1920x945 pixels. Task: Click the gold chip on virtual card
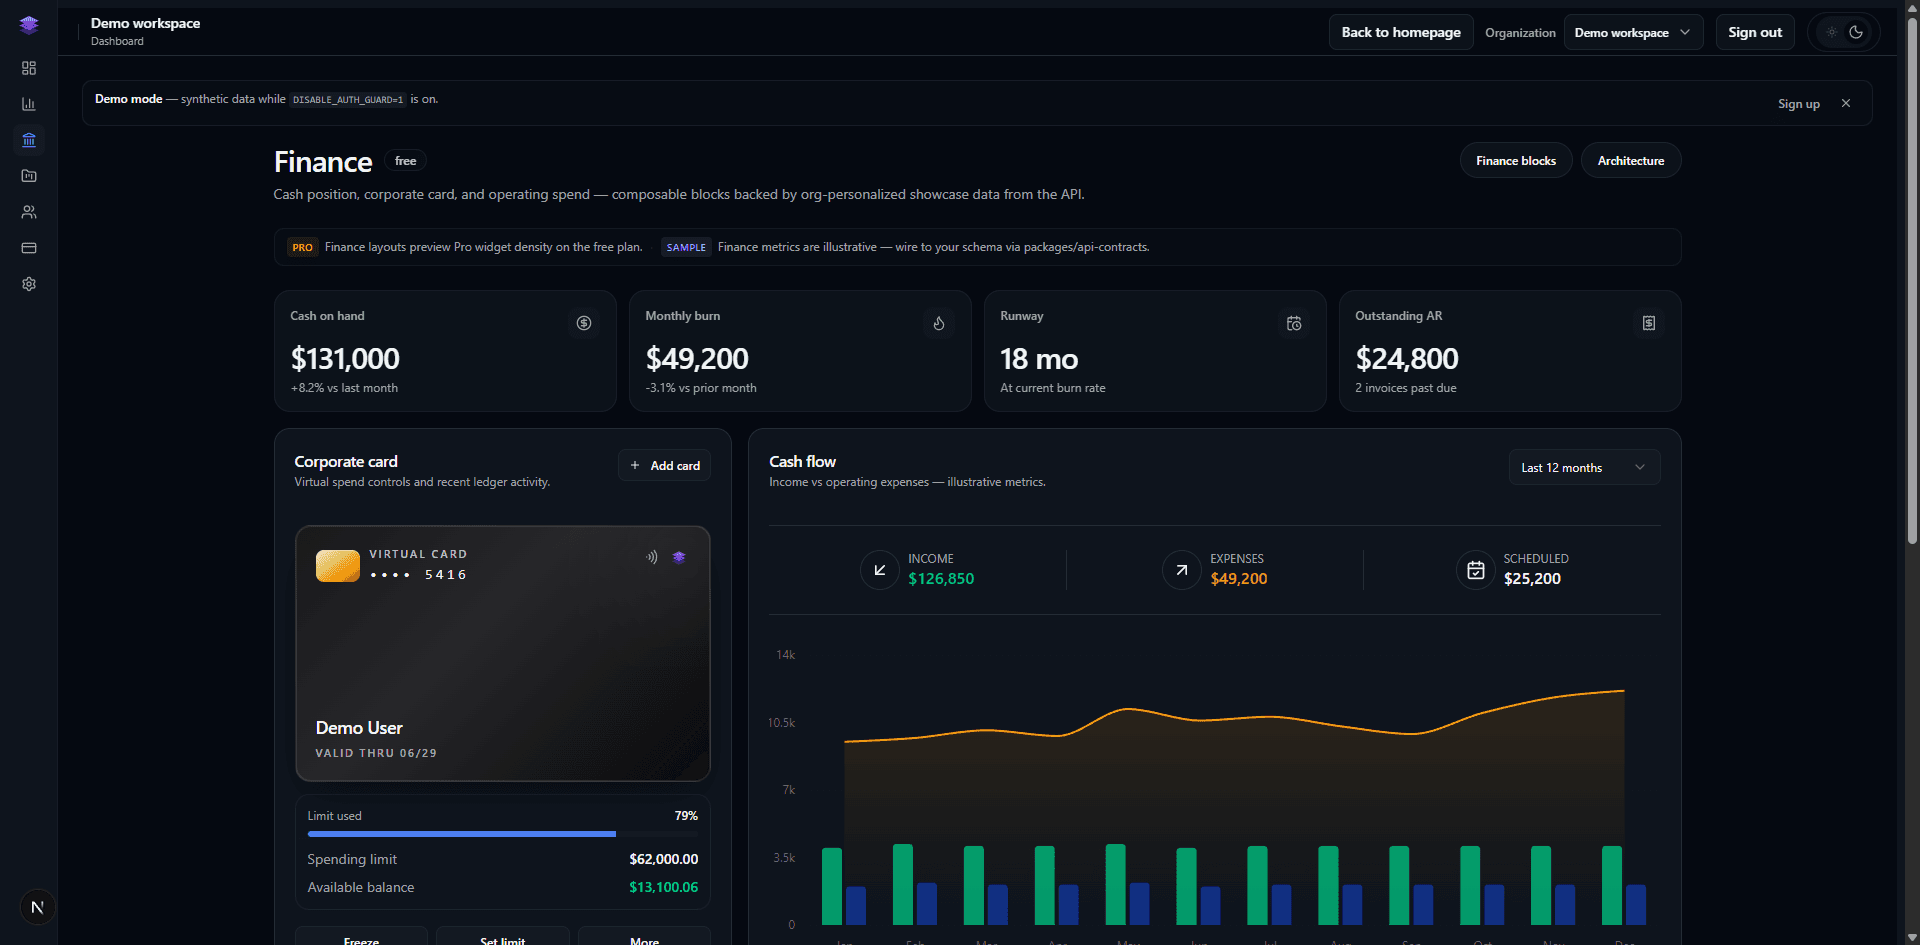(338, 566)
